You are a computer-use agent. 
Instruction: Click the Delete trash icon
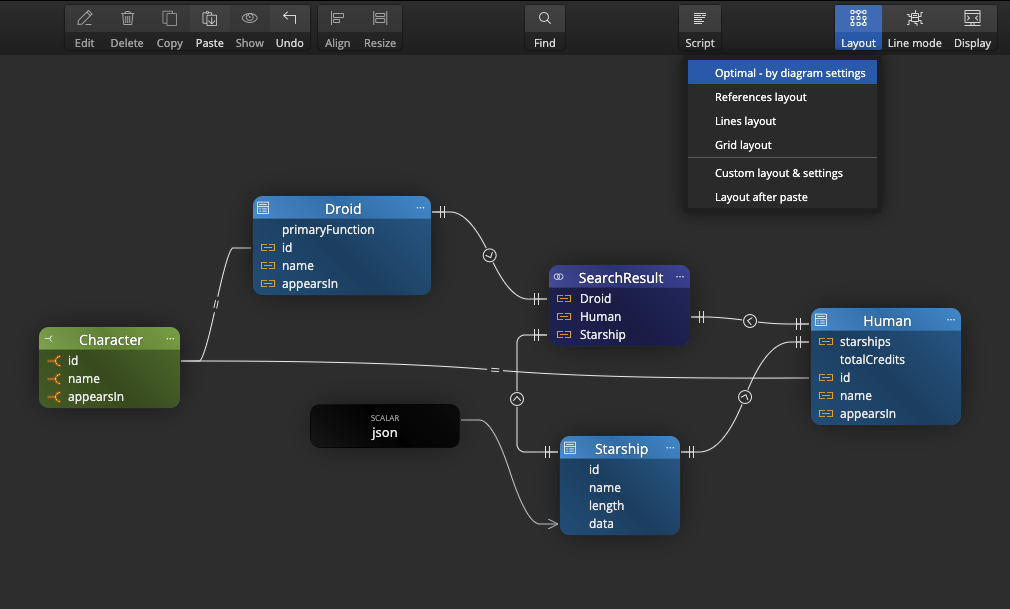[x=127, y=19]
